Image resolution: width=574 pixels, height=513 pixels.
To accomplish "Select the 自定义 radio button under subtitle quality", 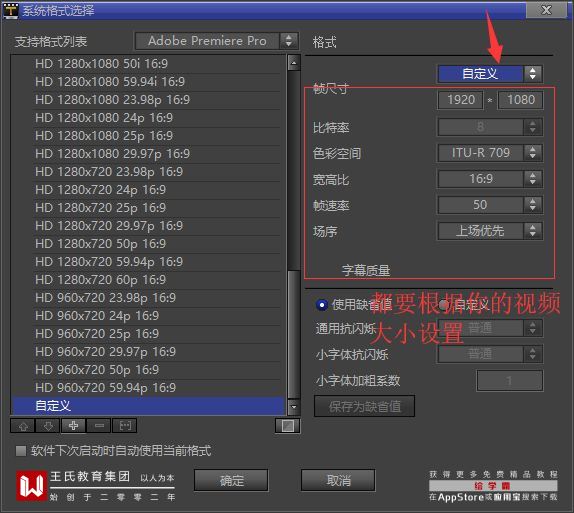I will pyautogui.click(x=444, y=305).
